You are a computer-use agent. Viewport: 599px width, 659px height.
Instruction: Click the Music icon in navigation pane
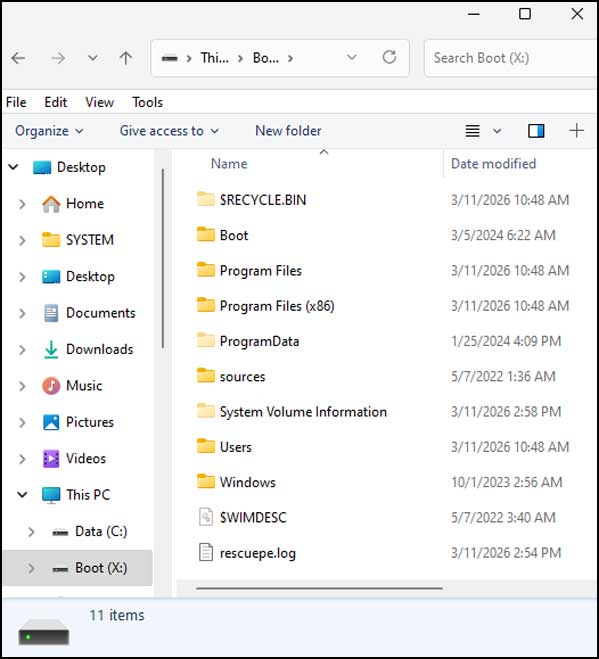click(51, 386)
